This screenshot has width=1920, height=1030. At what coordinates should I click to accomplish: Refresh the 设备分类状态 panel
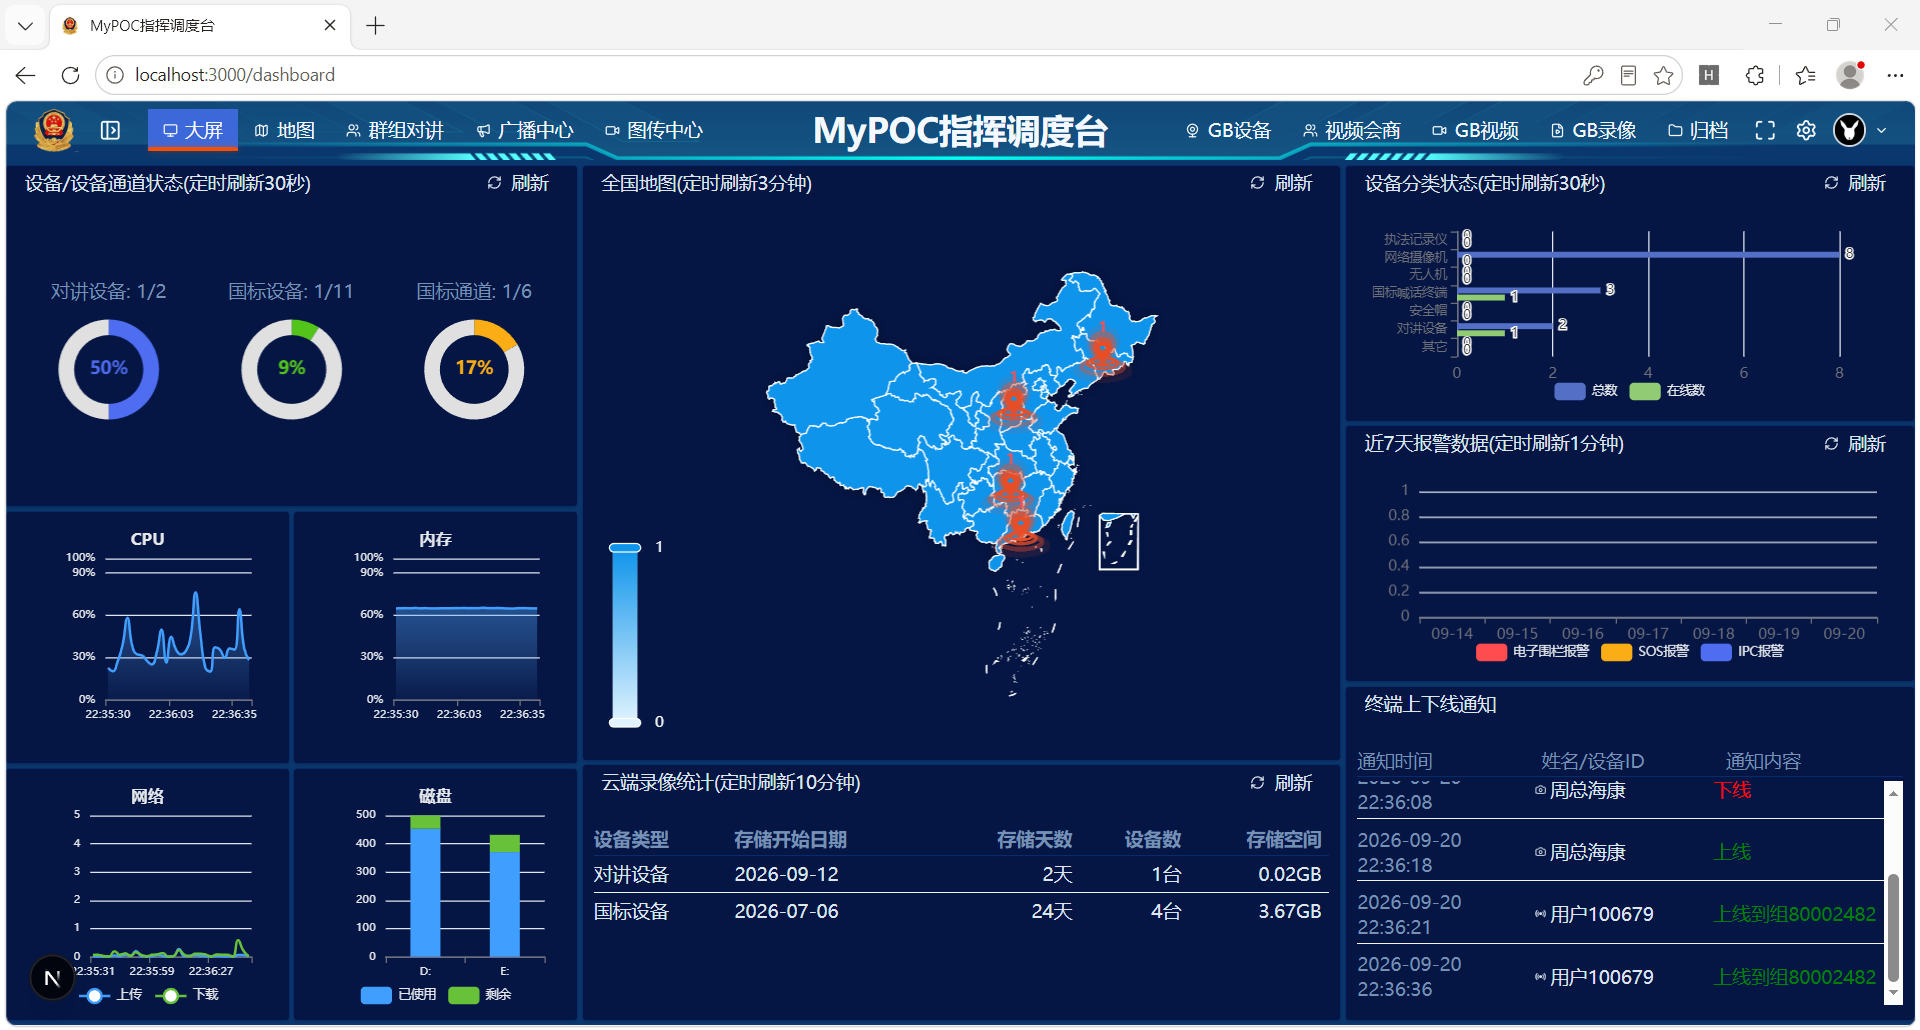[1855, 183]
